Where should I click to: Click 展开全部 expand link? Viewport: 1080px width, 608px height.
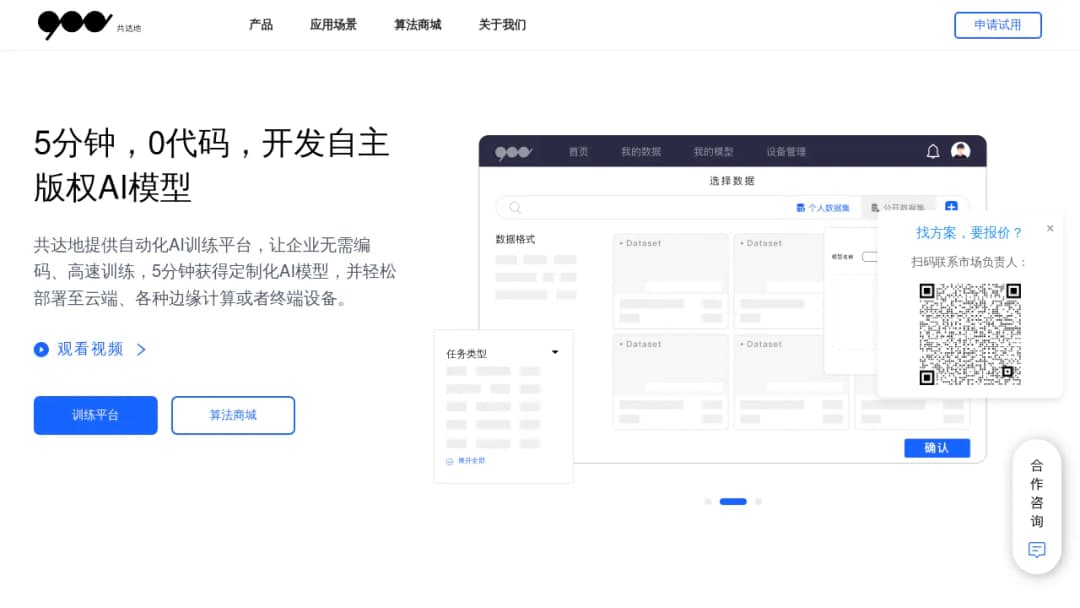pos(466,461)
